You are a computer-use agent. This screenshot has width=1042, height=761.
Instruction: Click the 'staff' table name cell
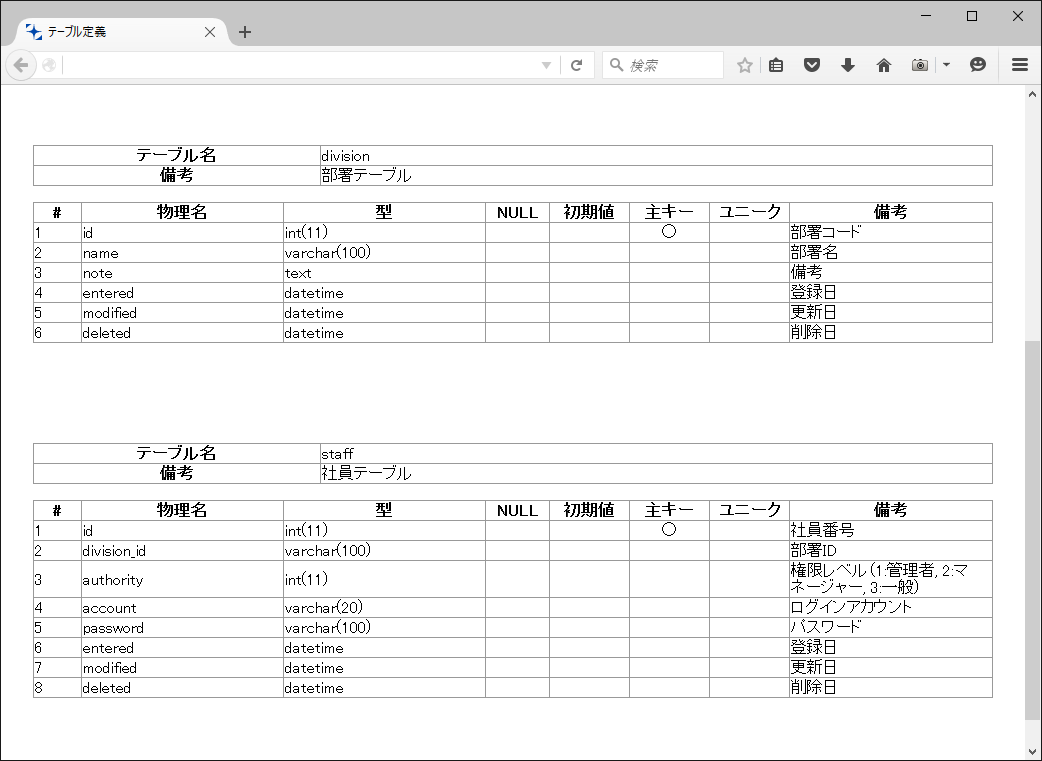tap(656, 453)
